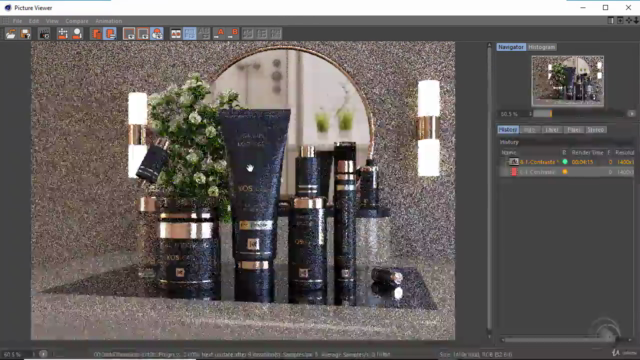
Task: Click the first Render Region frame icon
Action: click(x=129, y=34)
